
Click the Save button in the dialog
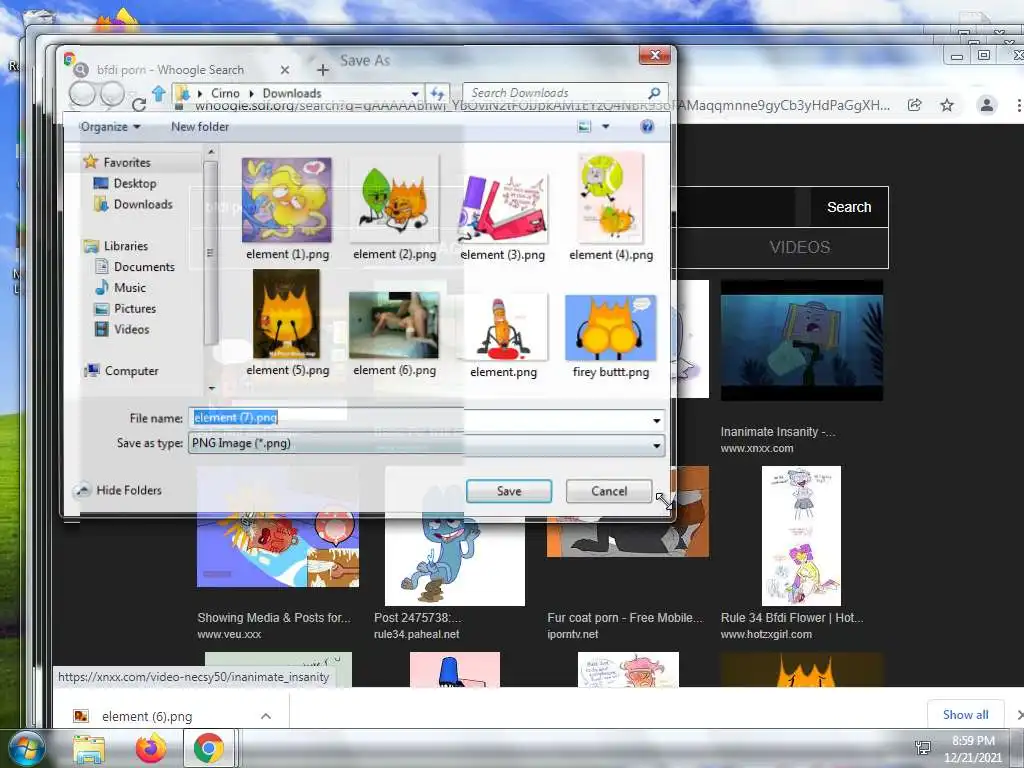pyautogui.click(x=509, y=491)
